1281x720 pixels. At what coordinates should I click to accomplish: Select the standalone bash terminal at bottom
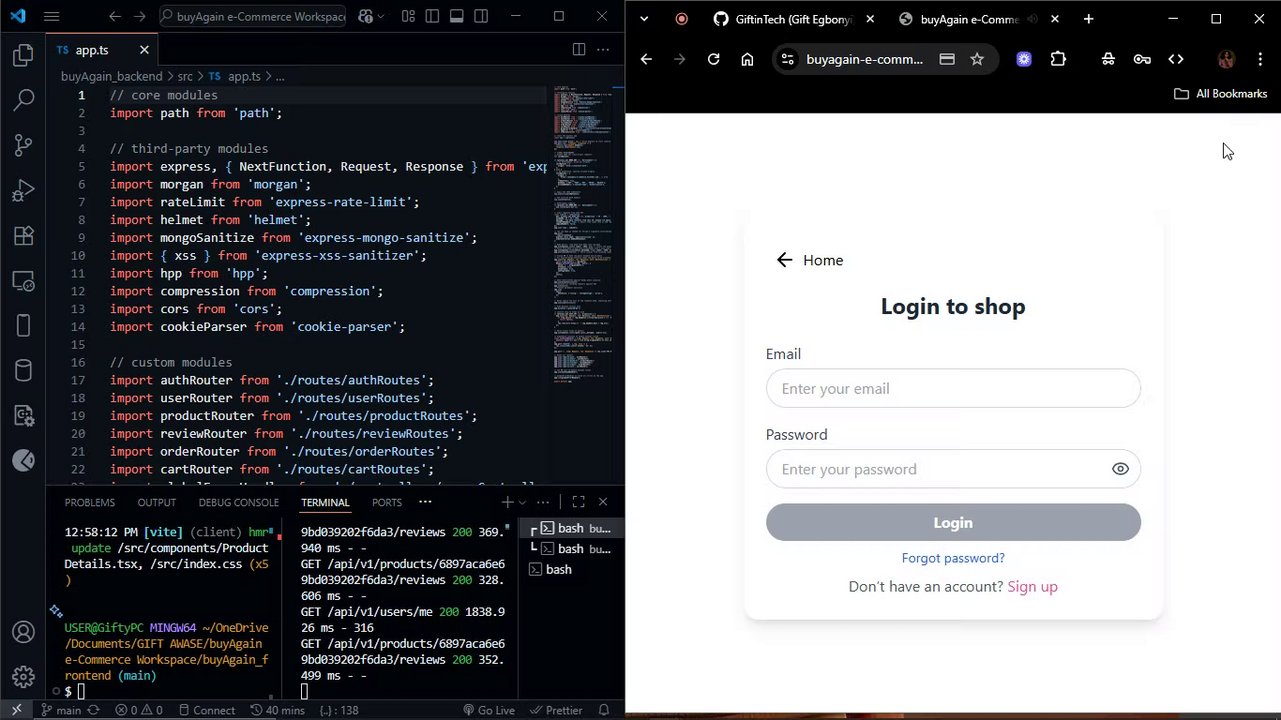point(571,569)
